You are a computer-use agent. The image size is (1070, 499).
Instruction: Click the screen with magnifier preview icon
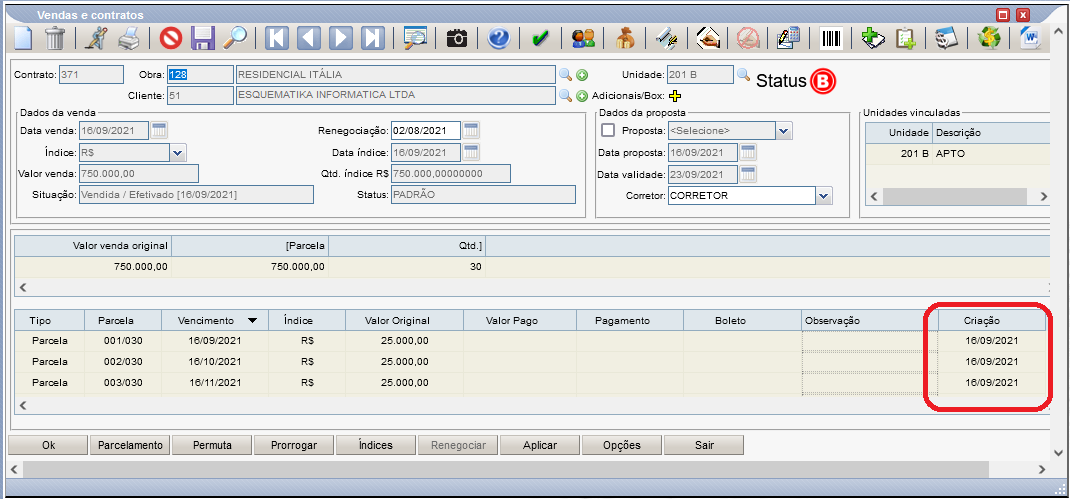coord(415,38)
